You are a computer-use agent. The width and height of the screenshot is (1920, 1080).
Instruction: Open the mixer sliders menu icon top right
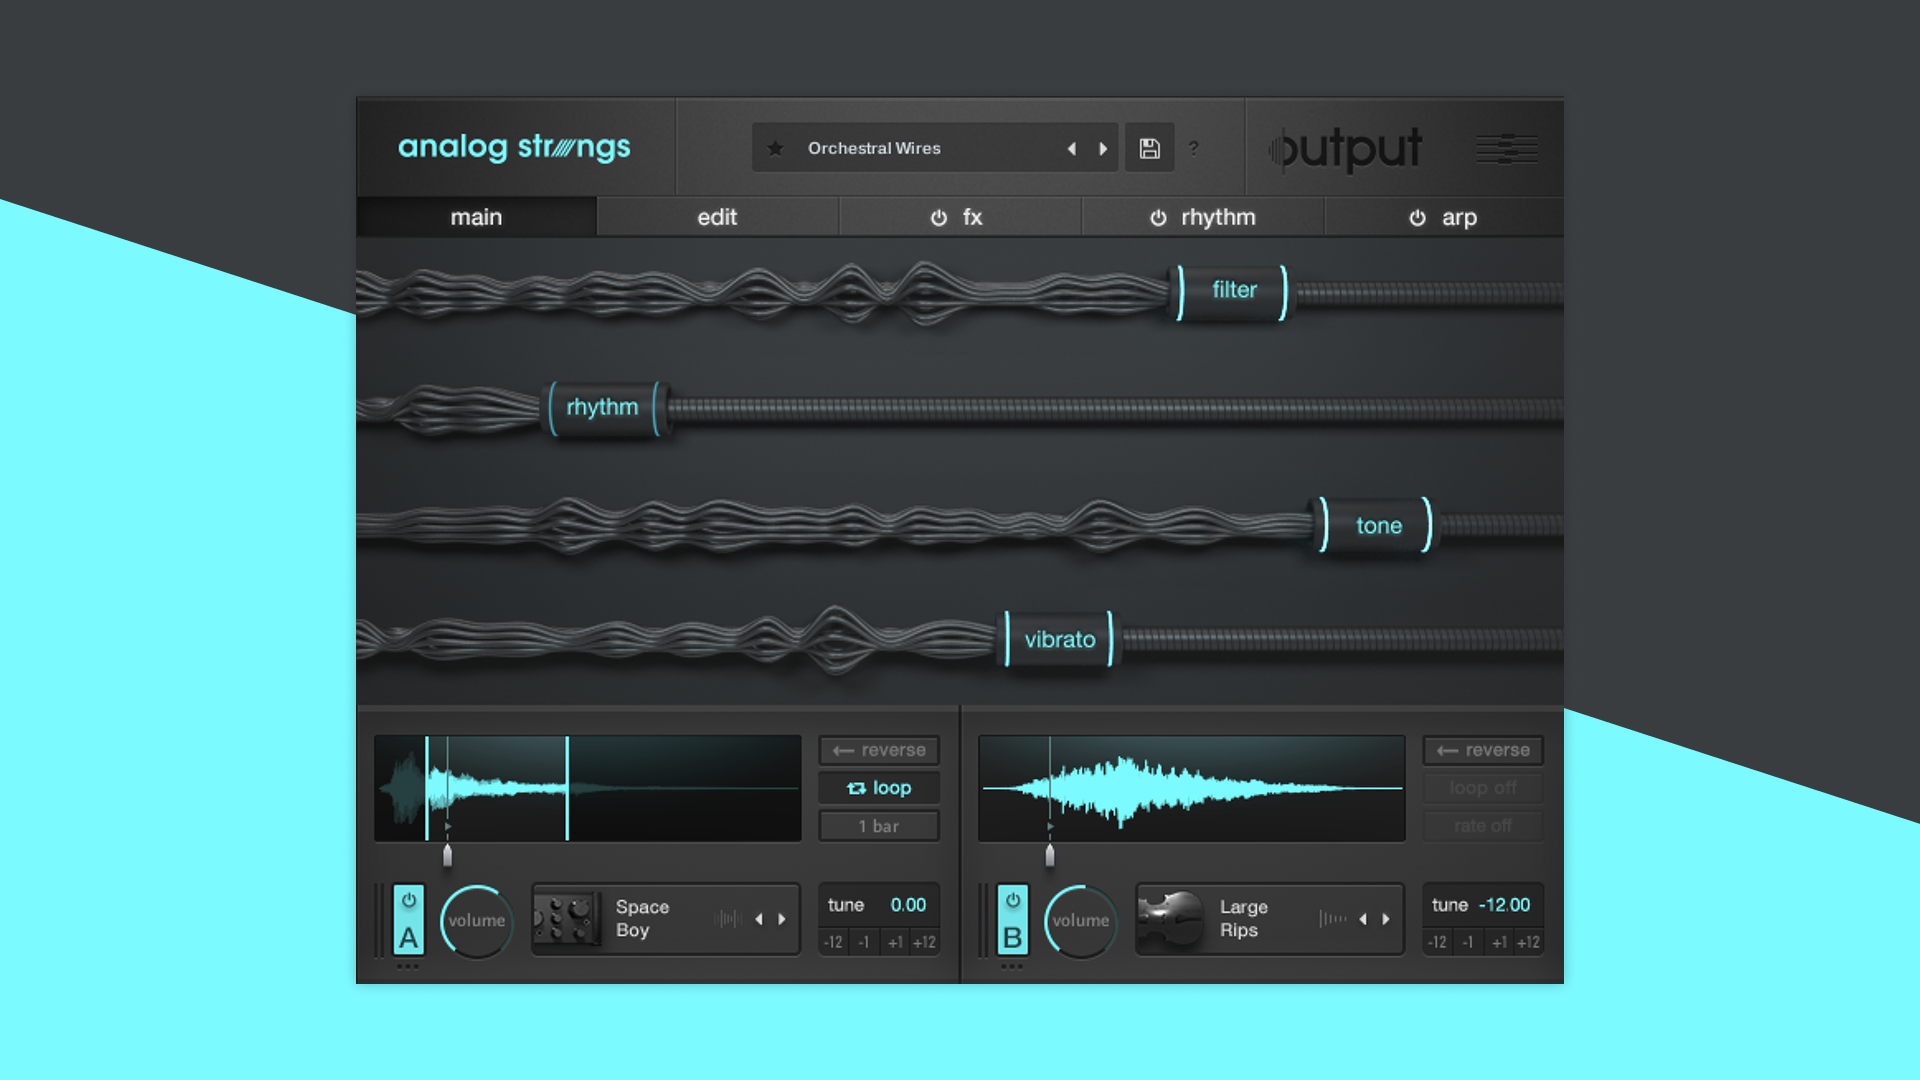(1506, 148)
